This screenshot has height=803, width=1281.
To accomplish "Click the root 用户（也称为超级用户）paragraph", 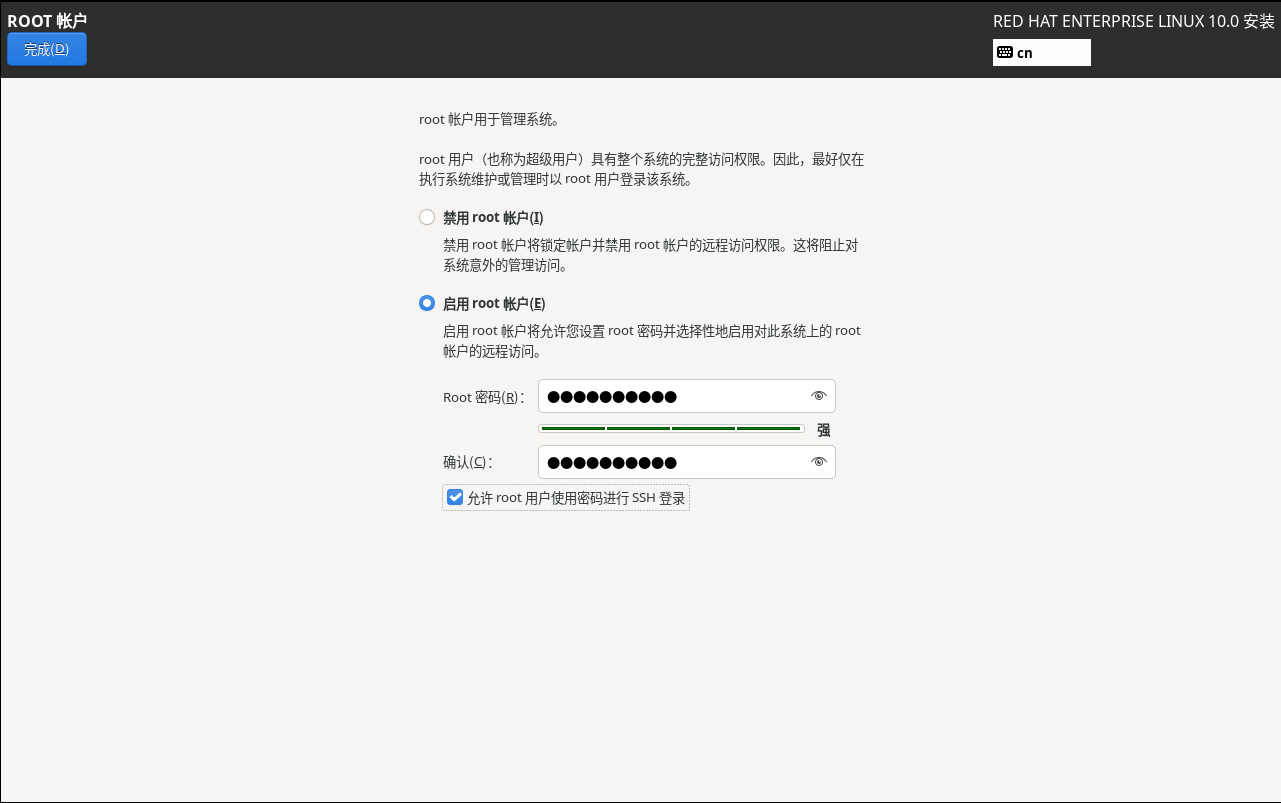I will point(641,170).
